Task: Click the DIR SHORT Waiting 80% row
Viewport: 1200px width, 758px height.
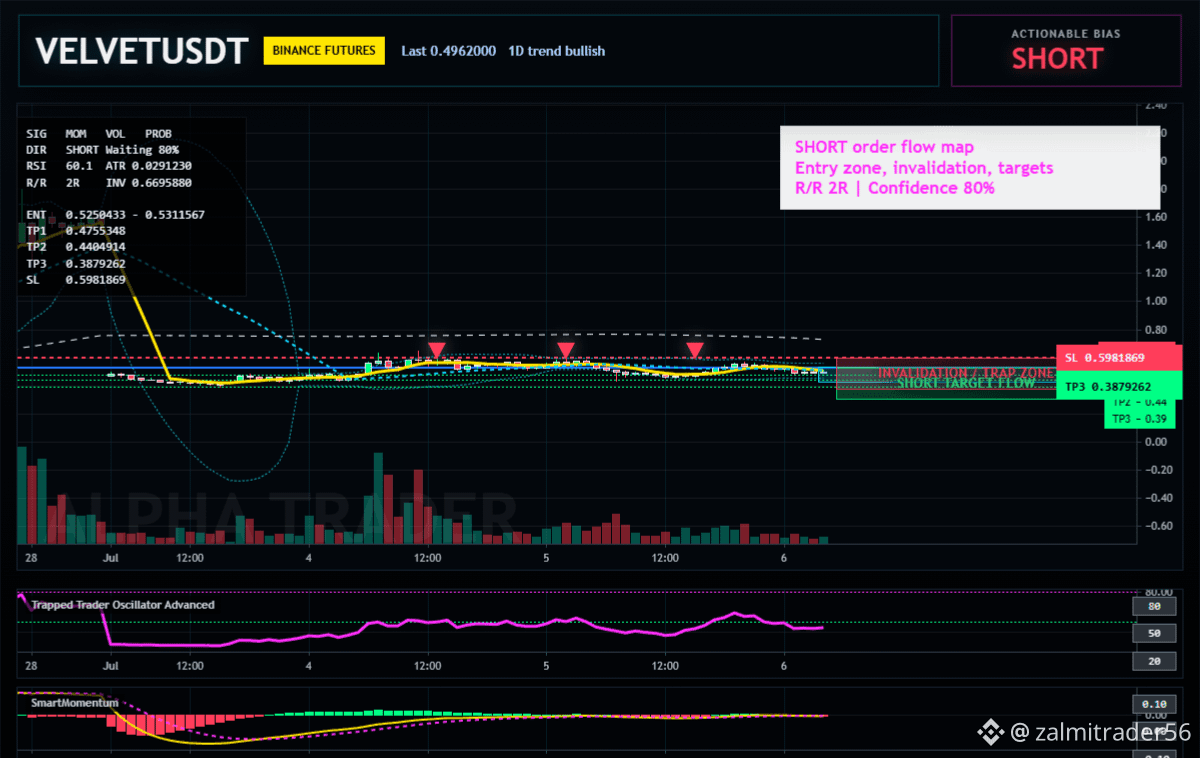Action: tap(102, 149)
